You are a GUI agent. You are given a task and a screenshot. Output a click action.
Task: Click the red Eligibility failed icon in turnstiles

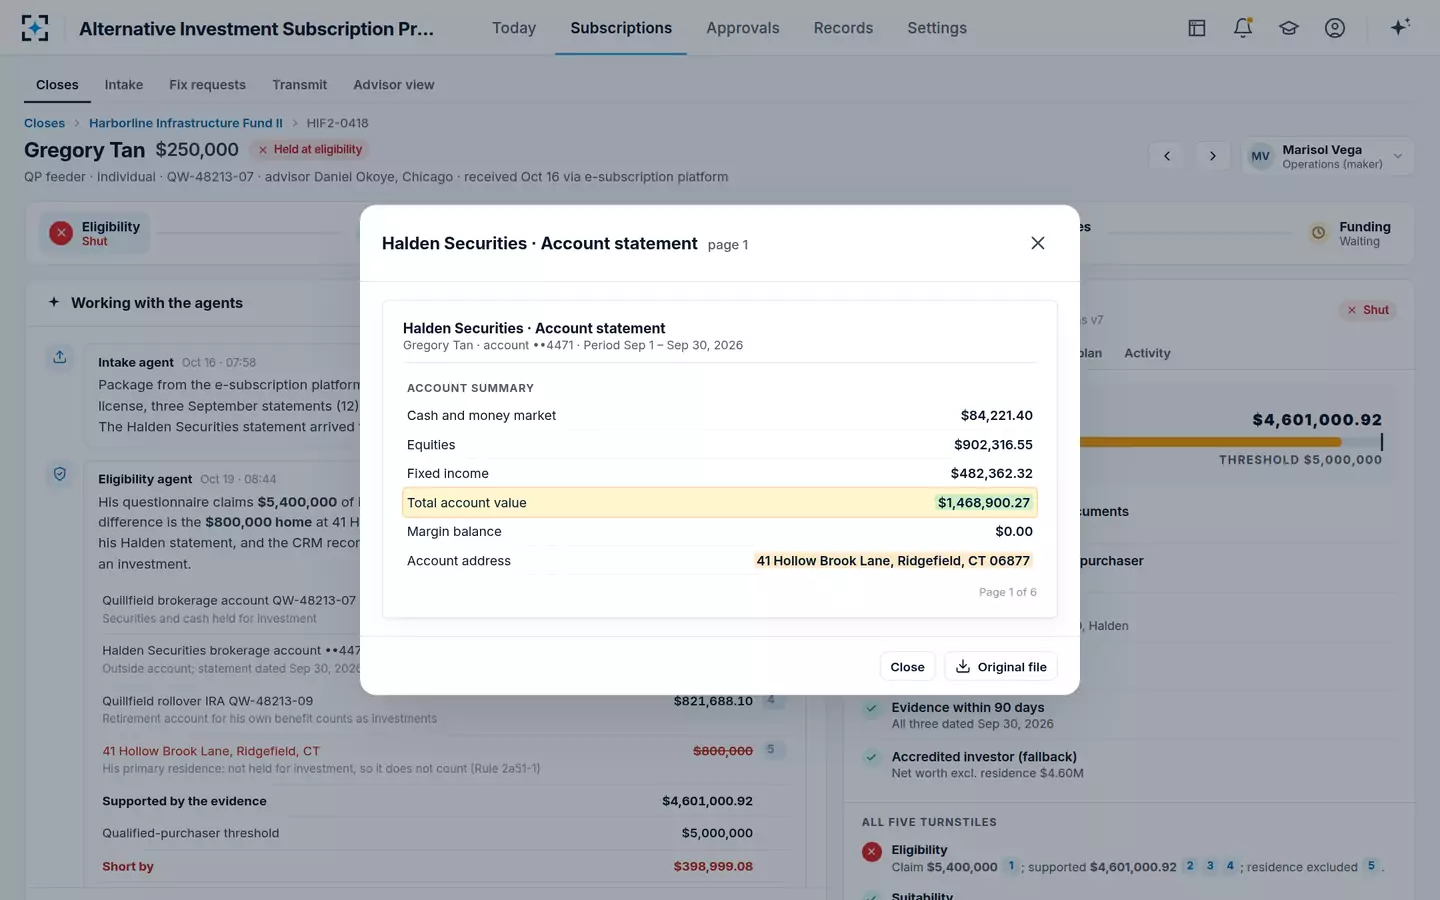(872, 852)
